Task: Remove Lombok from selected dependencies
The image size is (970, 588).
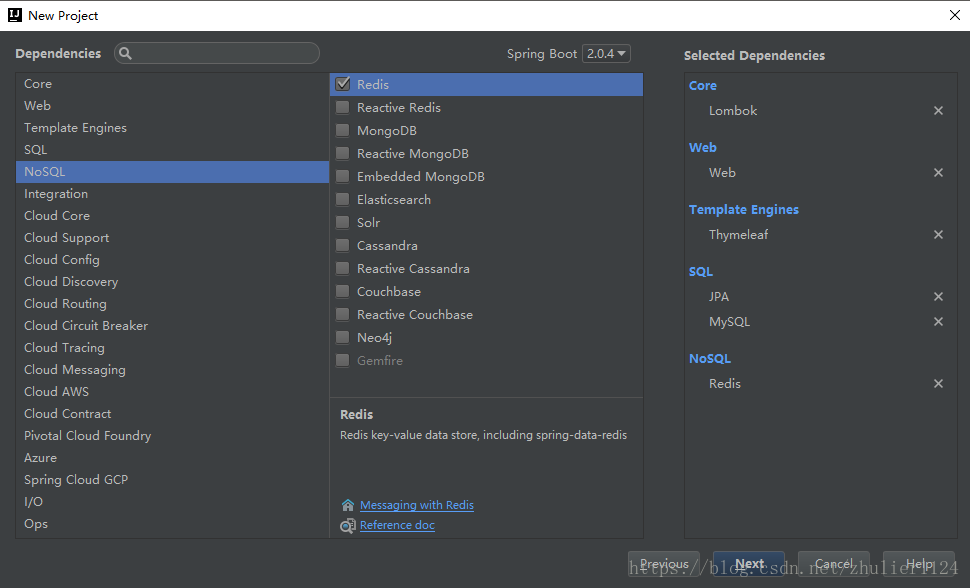Action: click(x=938, y=111)
